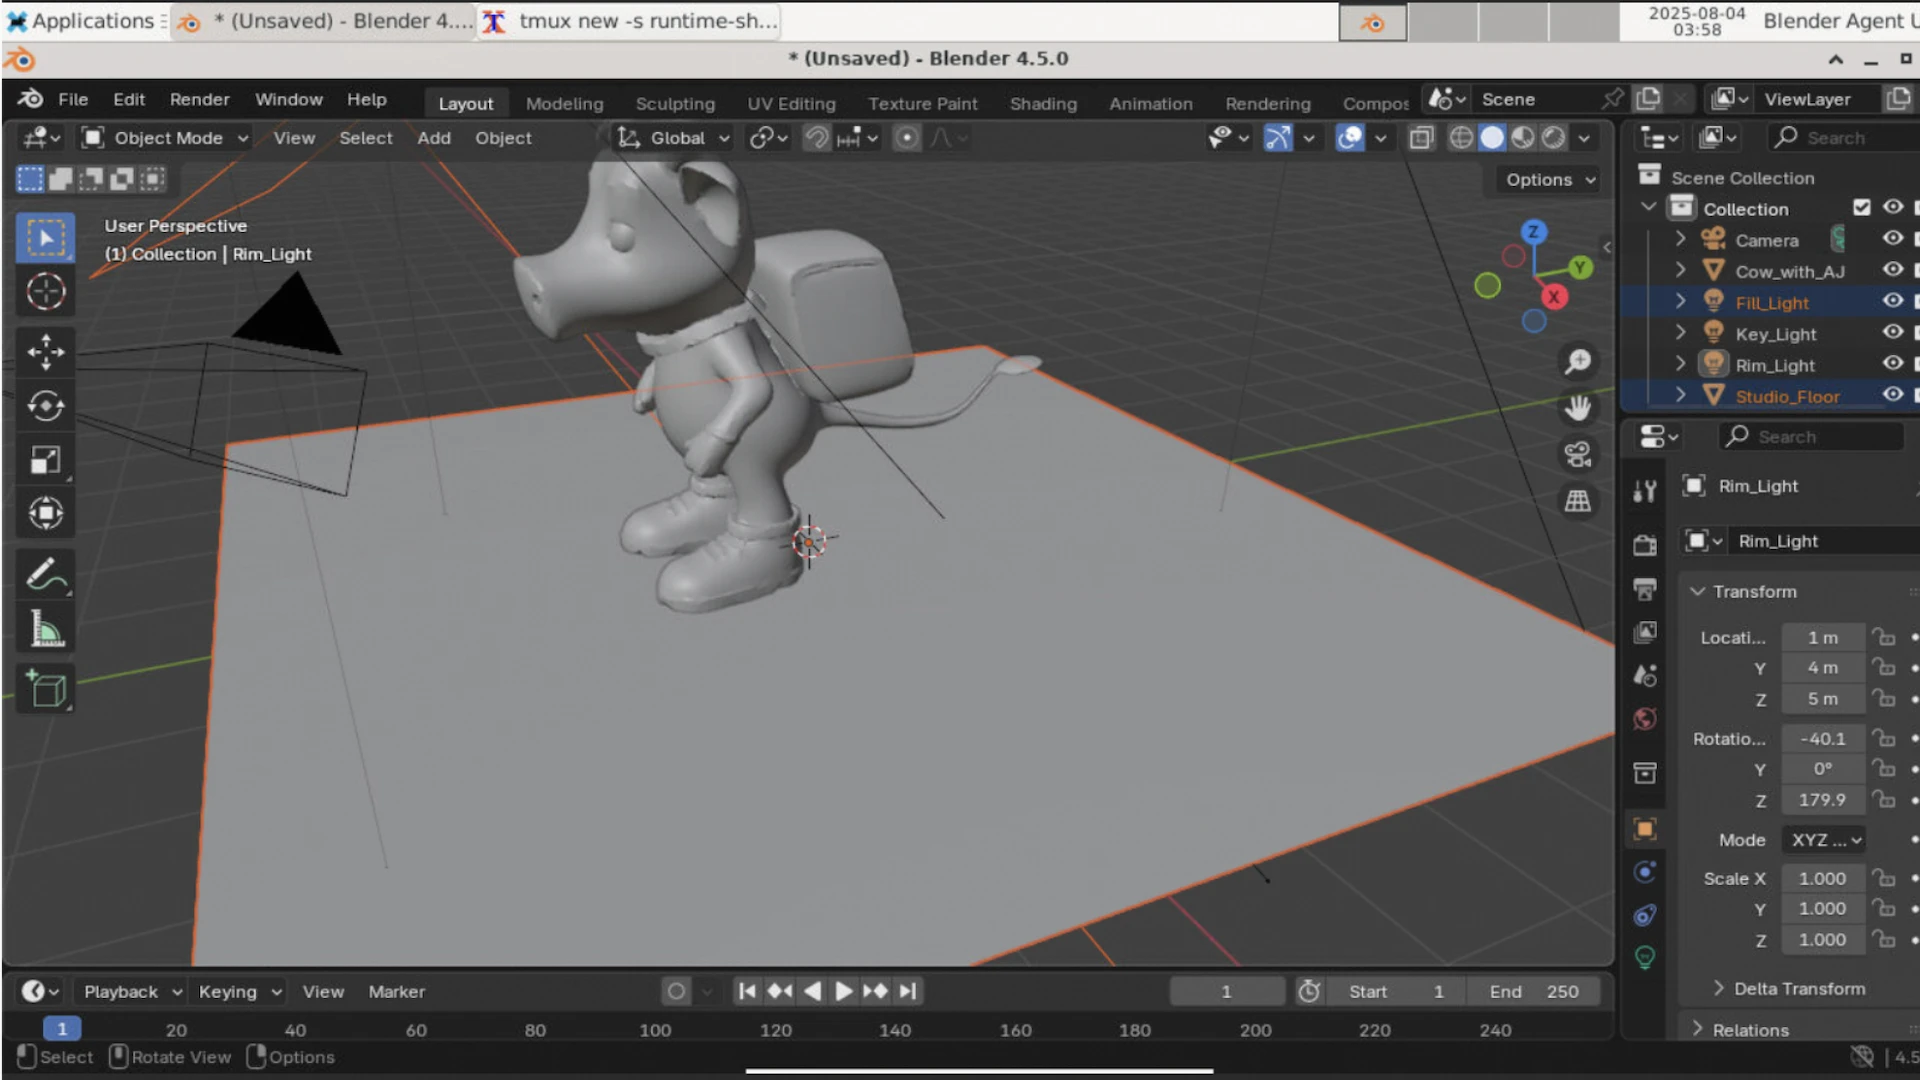1920x1080 pixels.
Task: Switch to the Shading workspace tab
Action: [1043, 103]
